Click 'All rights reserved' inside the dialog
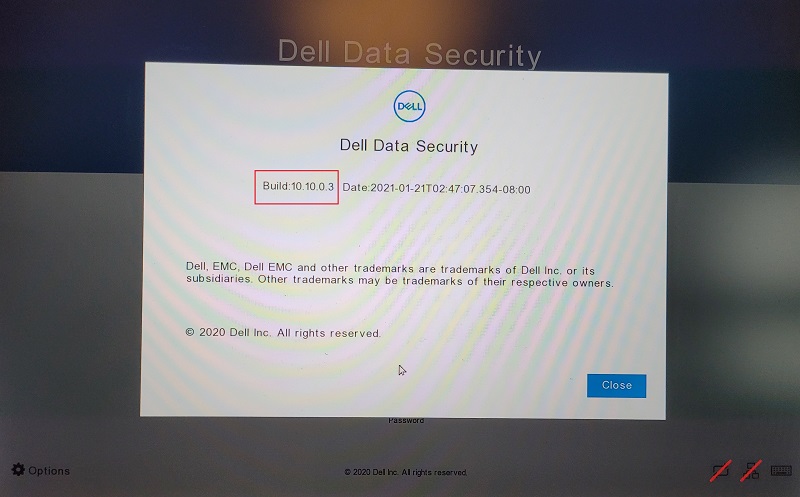The width and height of the screenshot is (800, 497). pyautogui.click(x=329, y=333)
